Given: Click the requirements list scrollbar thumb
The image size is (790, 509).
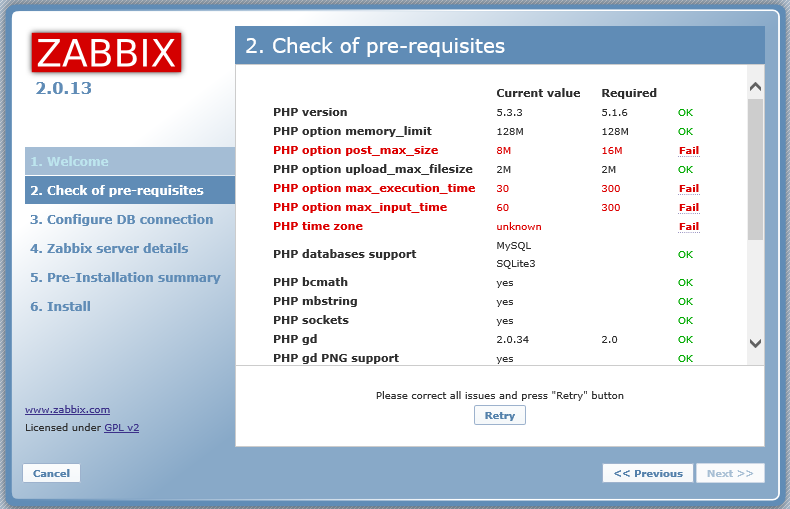Looking at the screenshot, I should click(x=755, y=168).
